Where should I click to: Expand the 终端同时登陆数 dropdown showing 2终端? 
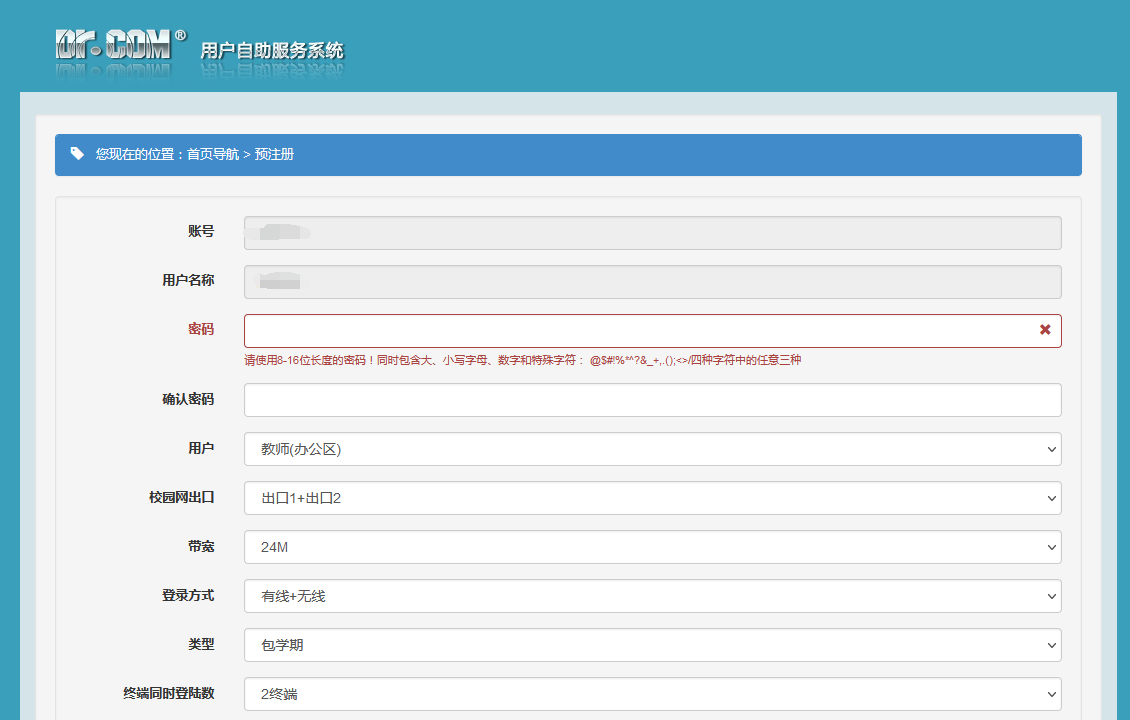(652, 694)
